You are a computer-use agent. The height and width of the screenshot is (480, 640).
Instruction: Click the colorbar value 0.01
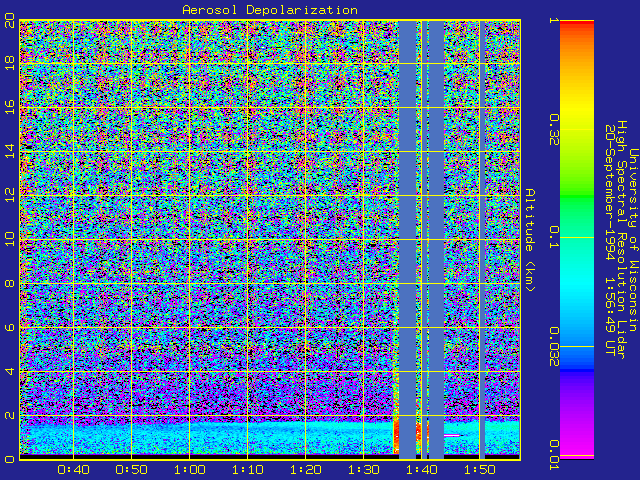553,455
